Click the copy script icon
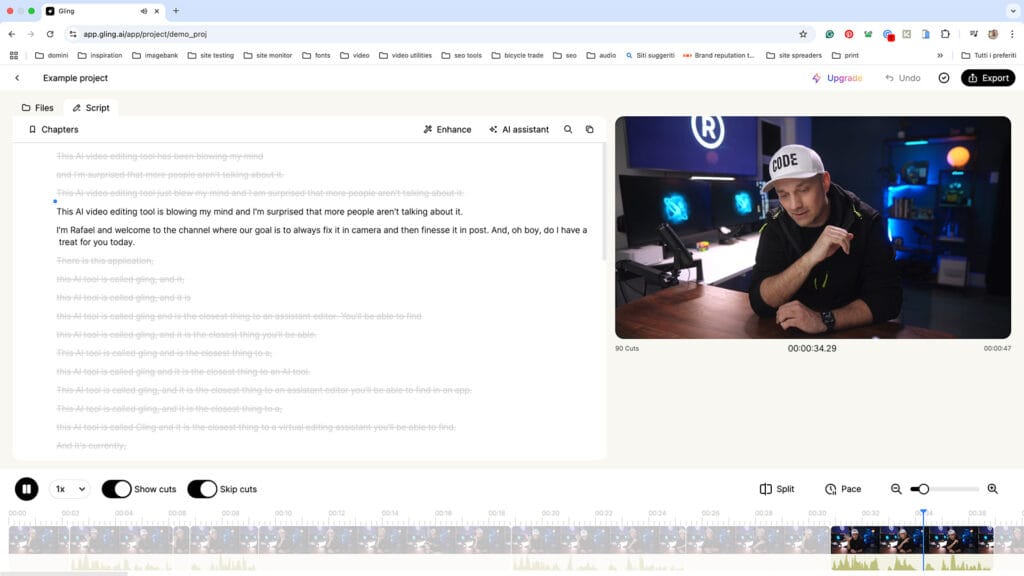Viewport: 1024px width, 576px height. point(589,129)
